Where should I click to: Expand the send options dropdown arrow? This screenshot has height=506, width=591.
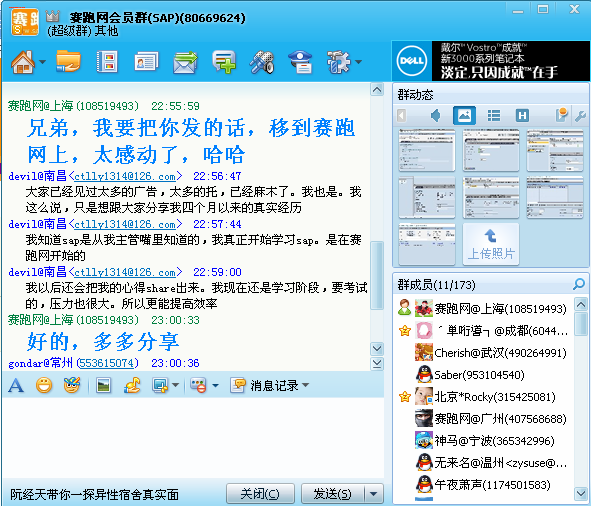tap(374, 493)
